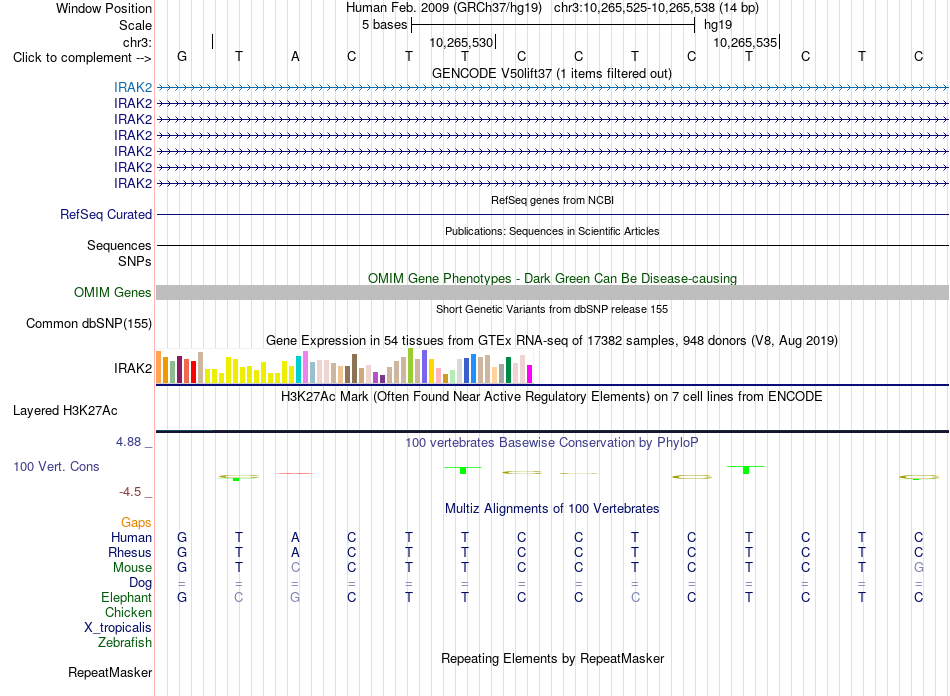The width and height of the screenshot is (950, 696).
Task: Click the 'Click to complement -->' label
Action: (82, 58)
